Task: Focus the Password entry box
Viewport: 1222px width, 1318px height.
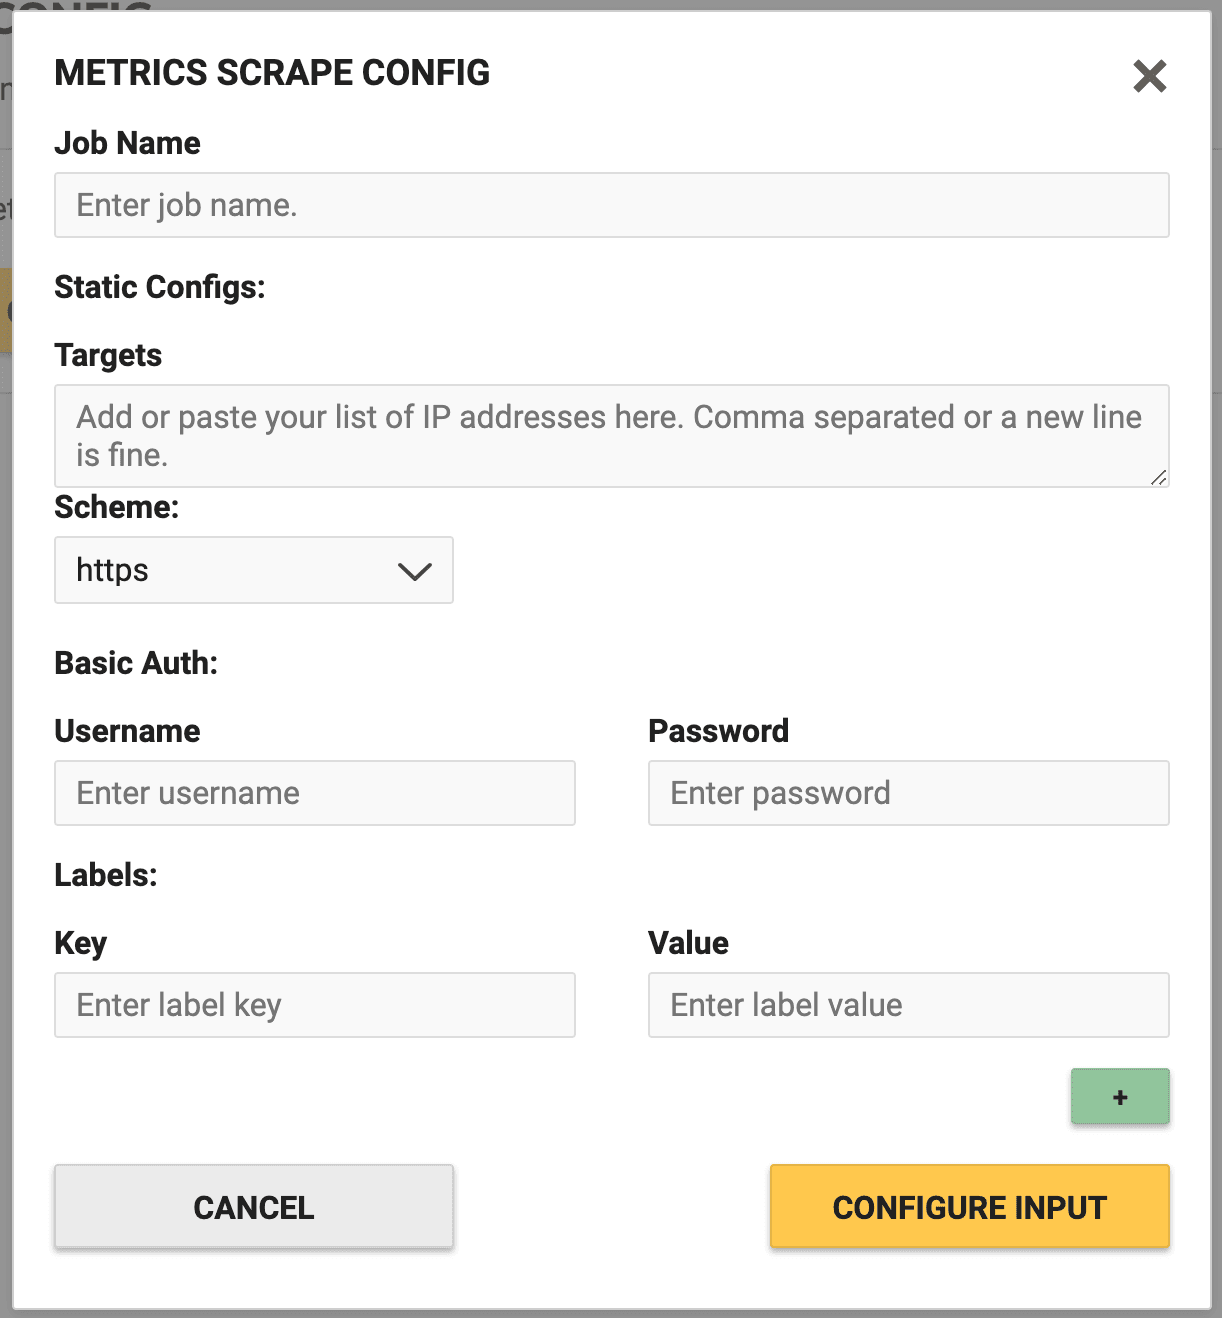Action: pyautogui.click(x=908, y=793)
